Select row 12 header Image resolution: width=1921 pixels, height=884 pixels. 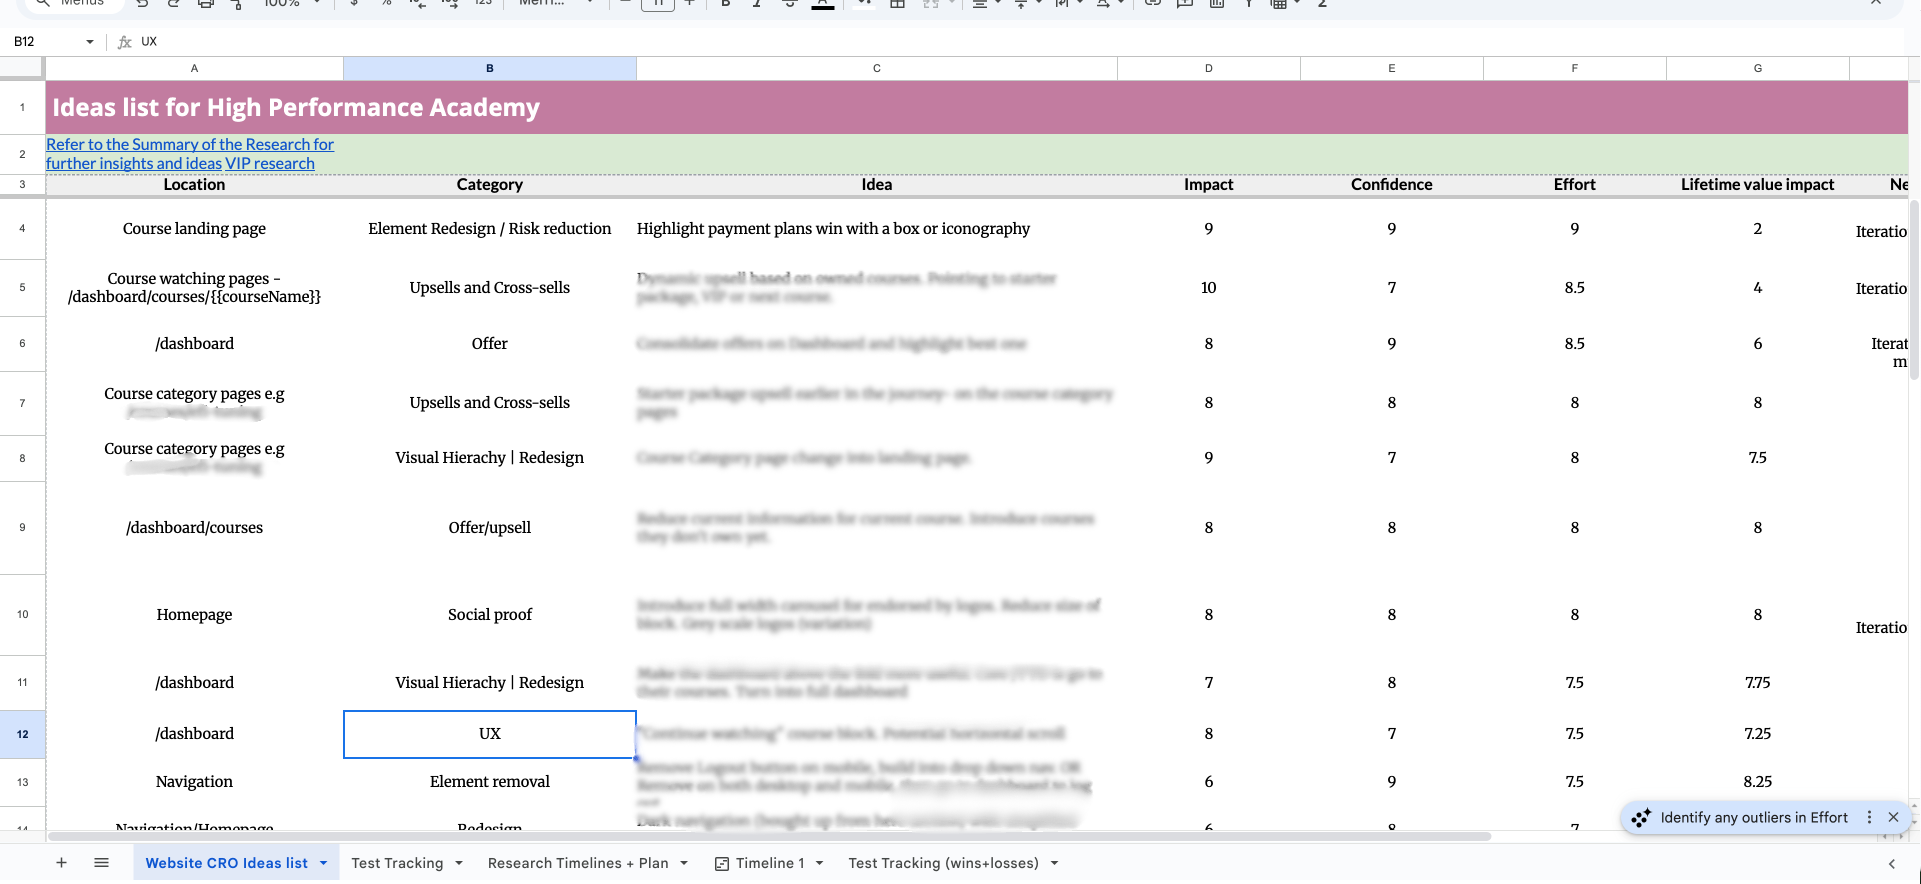point(22,734)
